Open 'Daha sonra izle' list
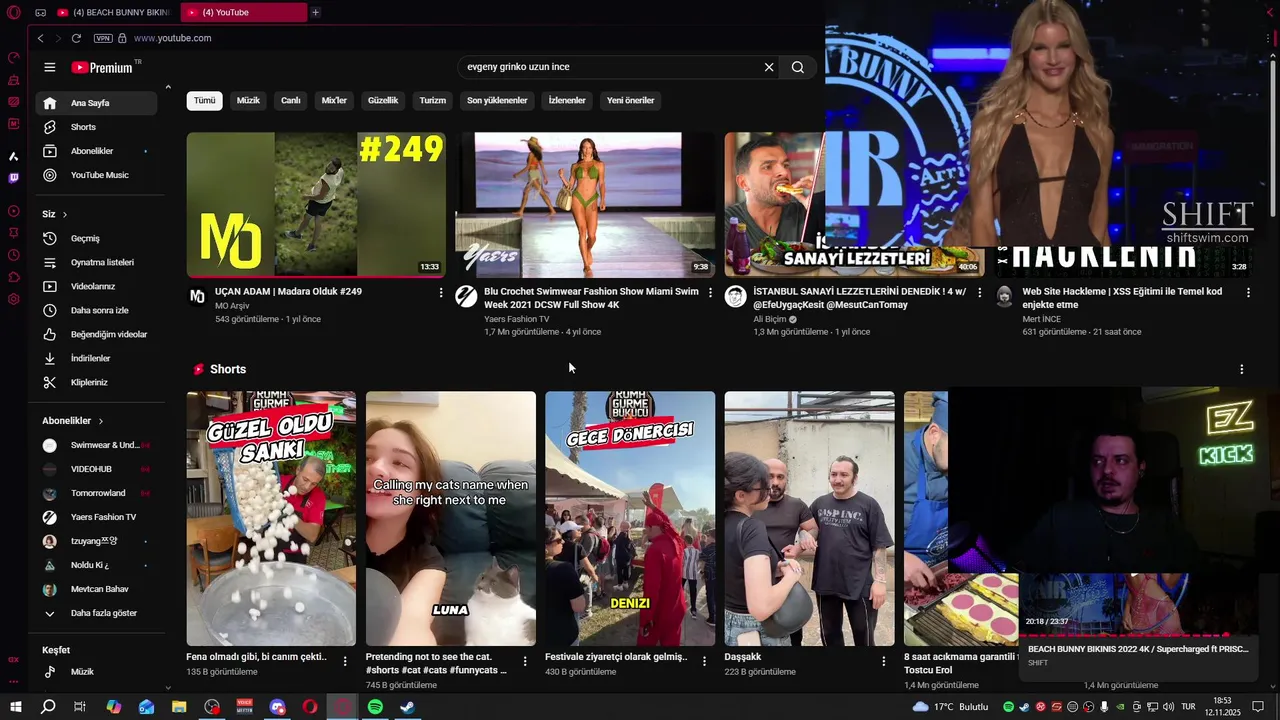Image resolution: width=1280 pixels, height=720 pixels. tap(97, 311)
